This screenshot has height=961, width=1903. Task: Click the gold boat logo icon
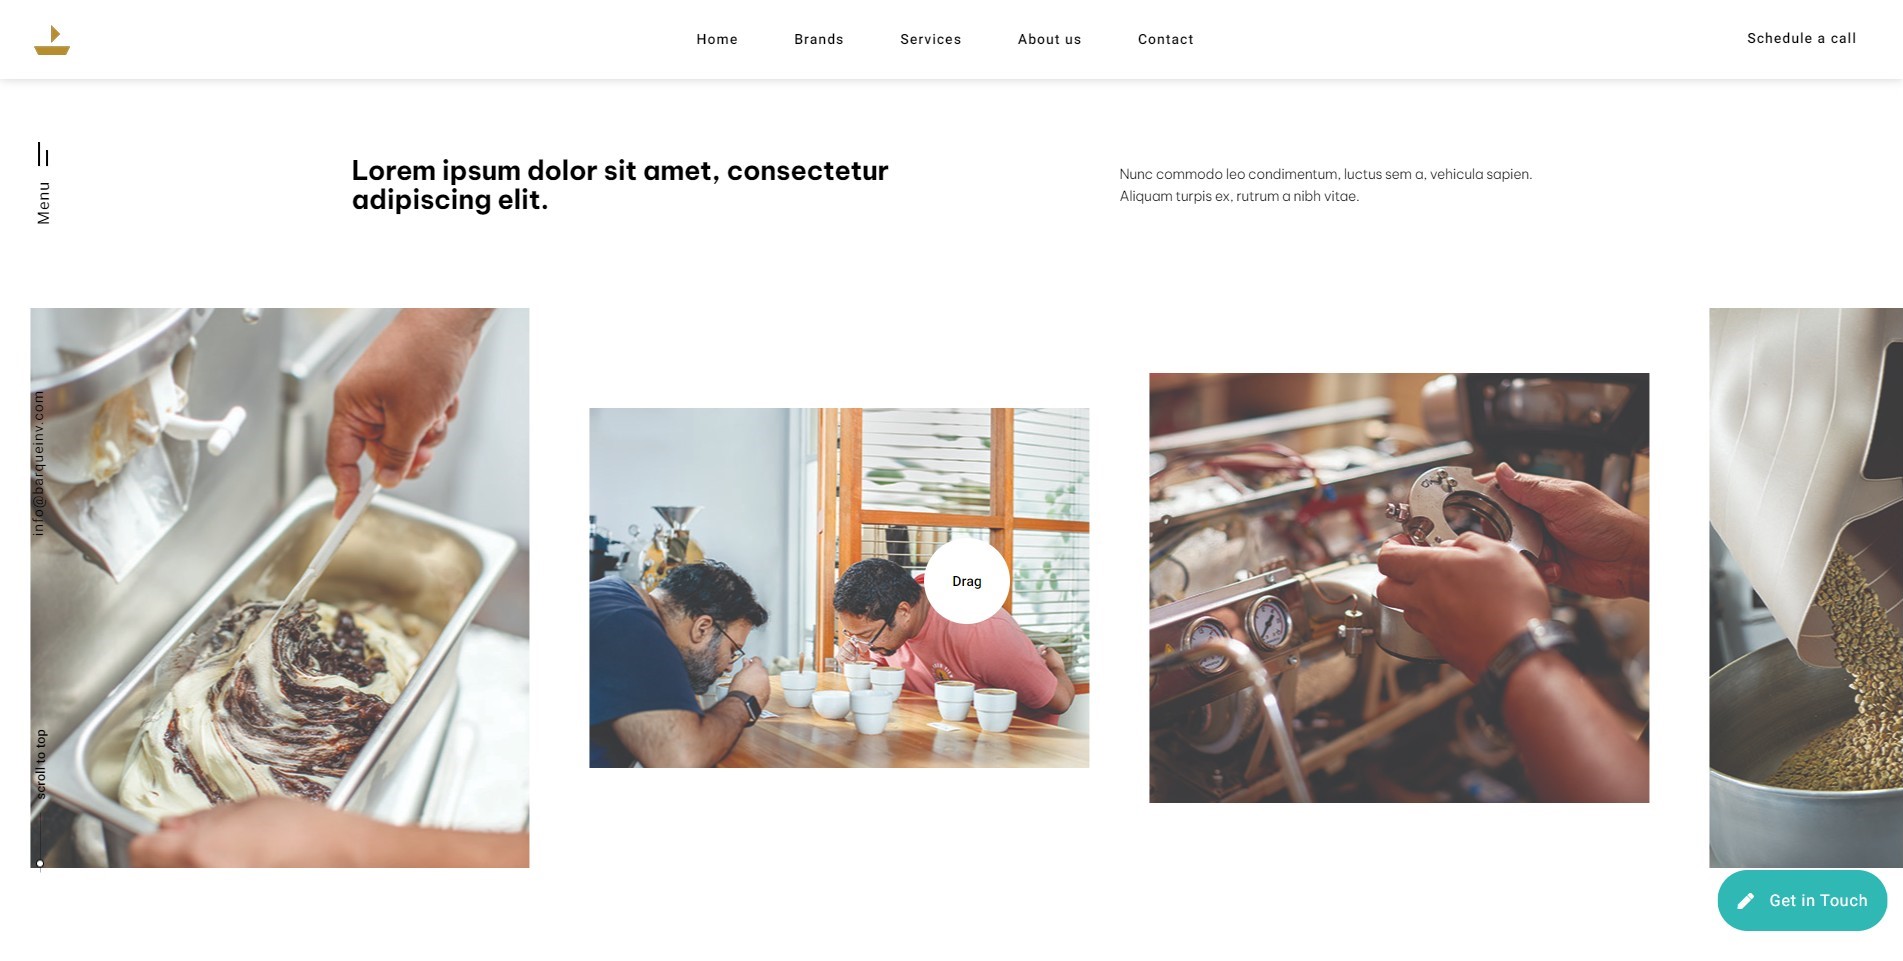tap(52, 40)
